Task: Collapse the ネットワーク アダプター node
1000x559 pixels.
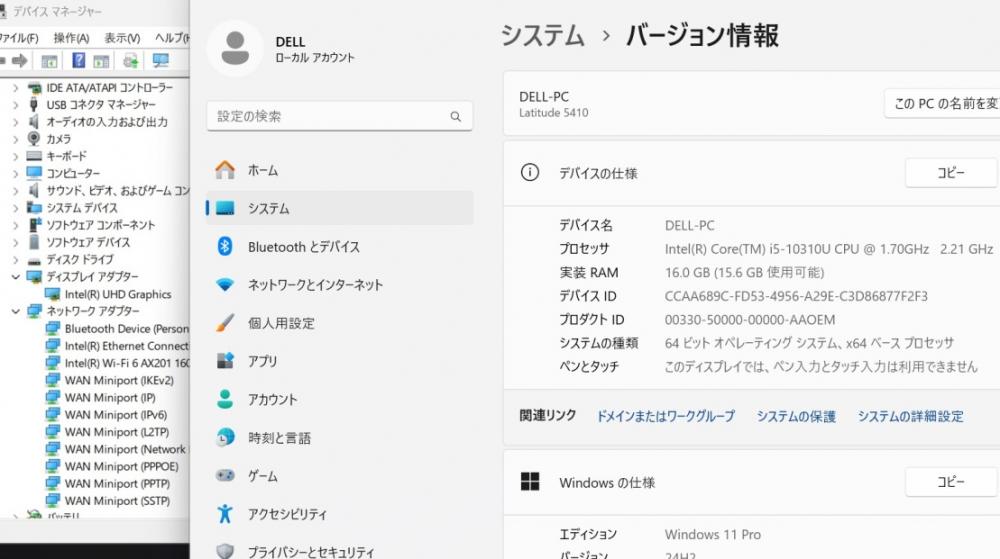Action: tap(16, 311)
